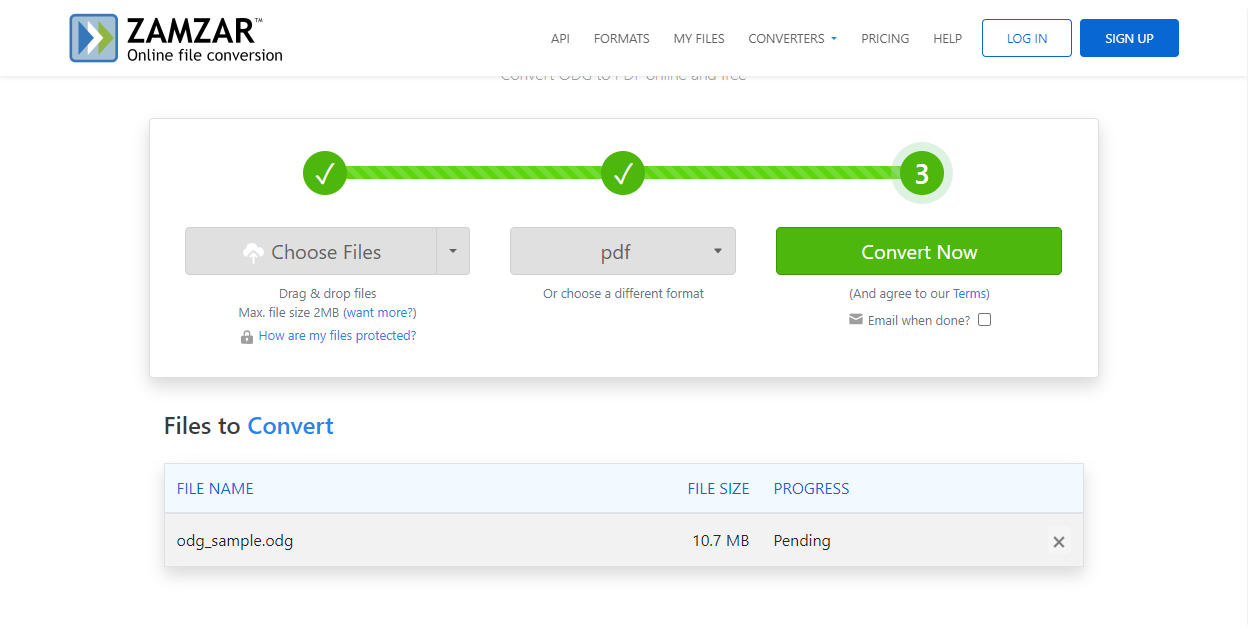Select the odg_sample.odg file name
Viewport: 1248px width, 634px height.
[235, 541]
